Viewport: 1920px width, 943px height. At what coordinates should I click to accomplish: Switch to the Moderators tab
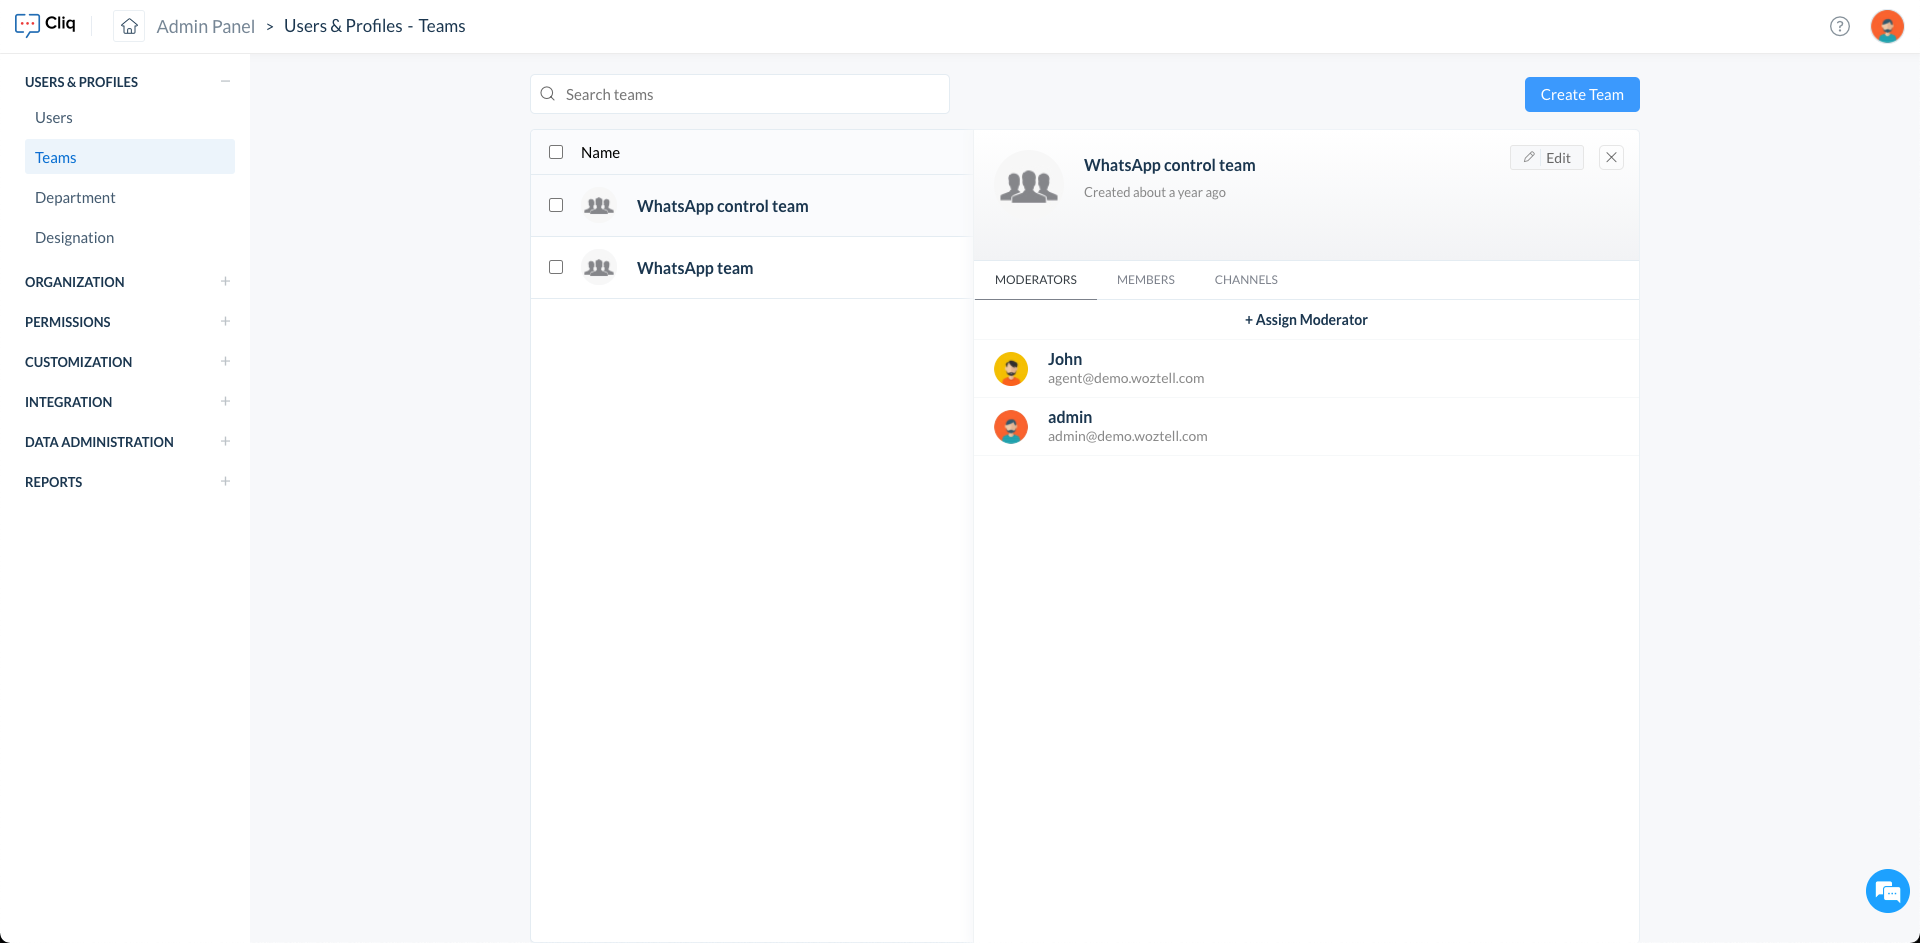click(x=1036, y=280)
